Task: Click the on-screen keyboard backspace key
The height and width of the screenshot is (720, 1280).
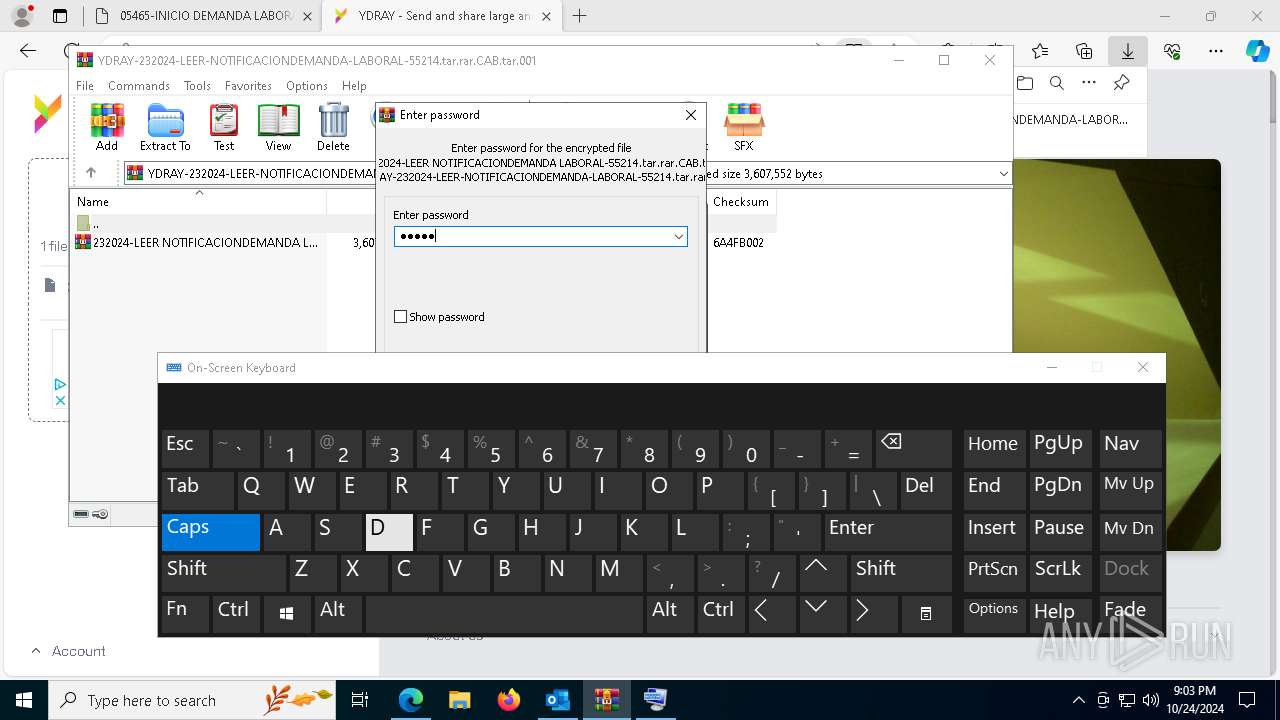Action: pyautogui.click(x=913, y=449)
